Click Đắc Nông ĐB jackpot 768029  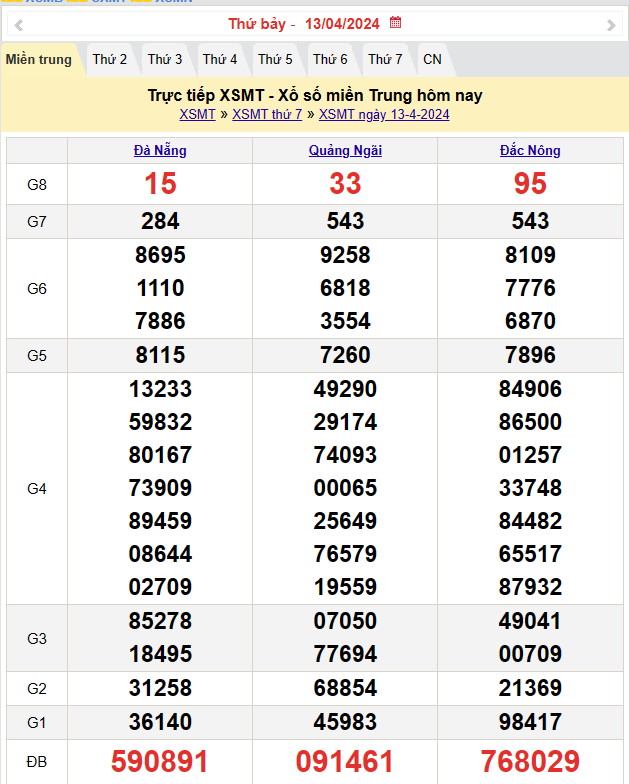[x=530, y=762]
